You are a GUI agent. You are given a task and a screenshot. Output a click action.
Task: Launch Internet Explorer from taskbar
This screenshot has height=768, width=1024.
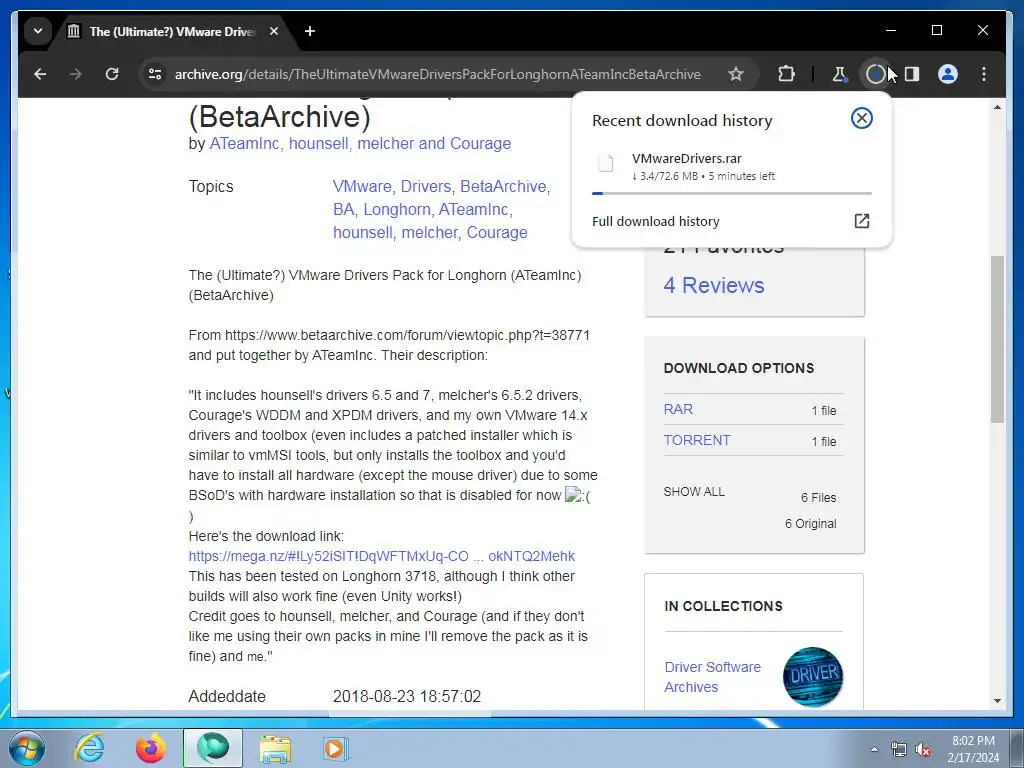89,748
